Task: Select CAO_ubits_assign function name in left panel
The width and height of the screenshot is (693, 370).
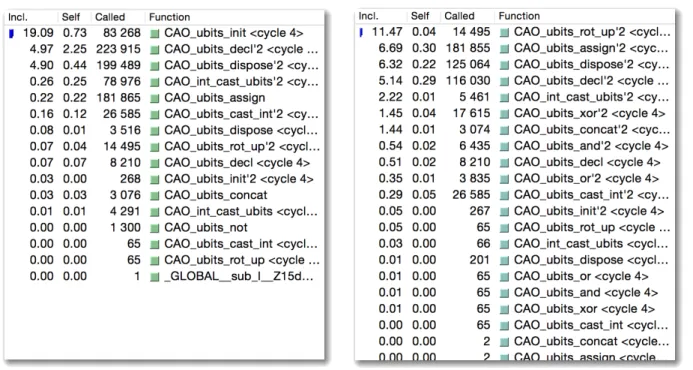Action: coord(215,98)
